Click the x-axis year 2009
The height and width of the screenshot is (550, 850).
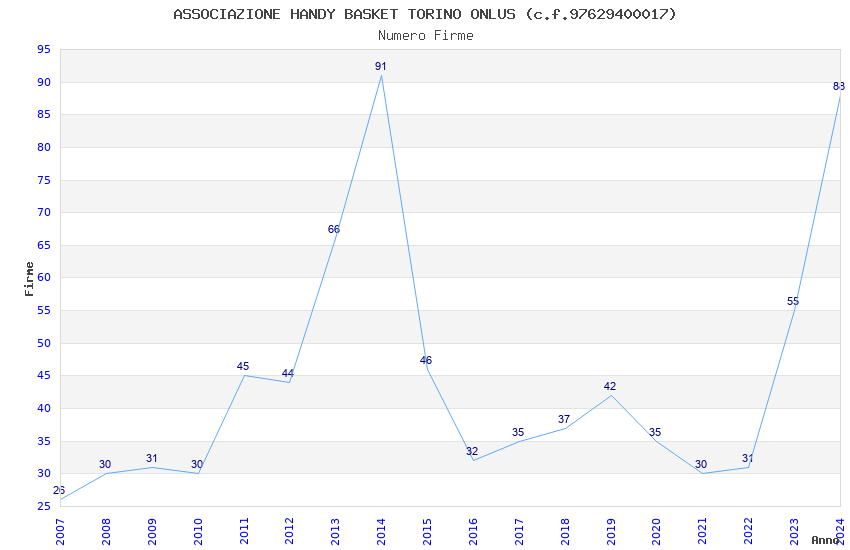pyautogui.click(x=152, y=532)
